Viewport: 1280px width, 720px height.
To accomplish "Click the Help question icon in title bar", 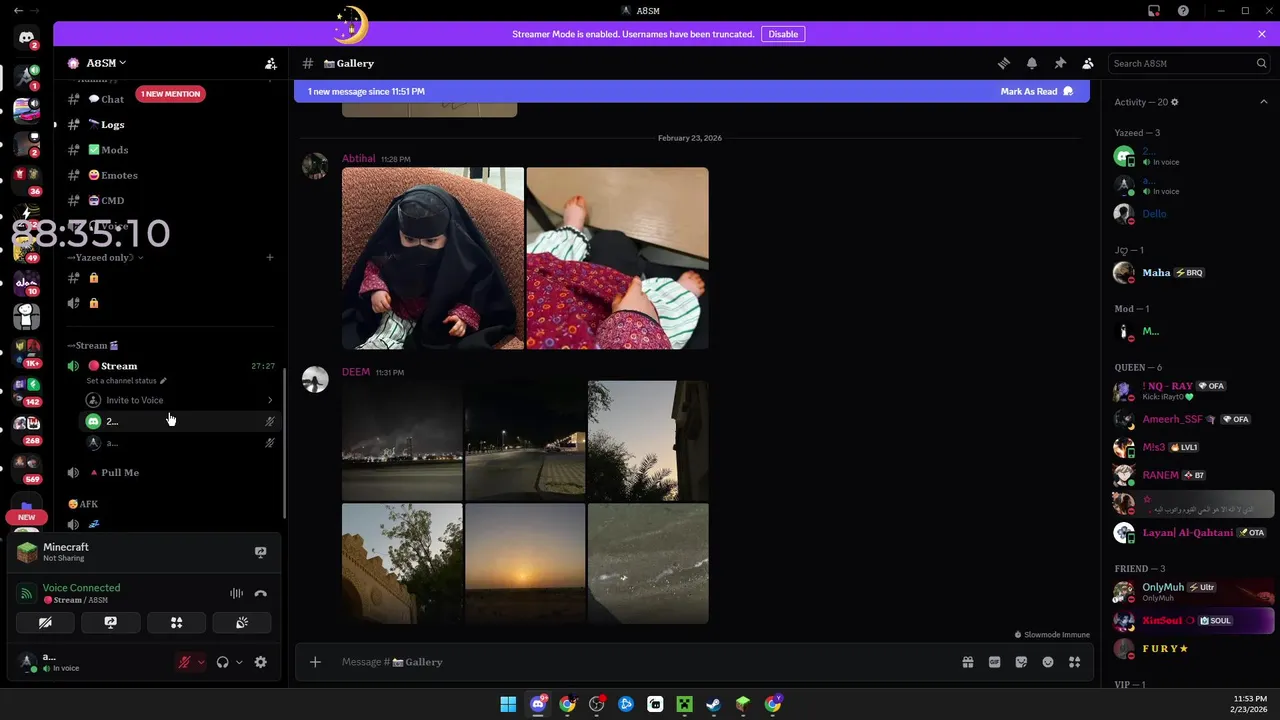I will [x=1183, y=11].
